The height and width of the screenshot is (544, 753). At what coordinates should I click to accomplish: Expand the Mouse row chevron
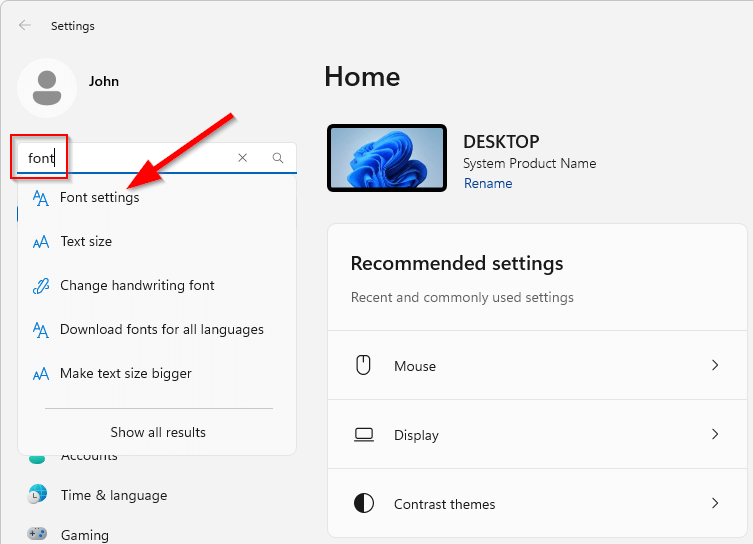tap(715, 365)
